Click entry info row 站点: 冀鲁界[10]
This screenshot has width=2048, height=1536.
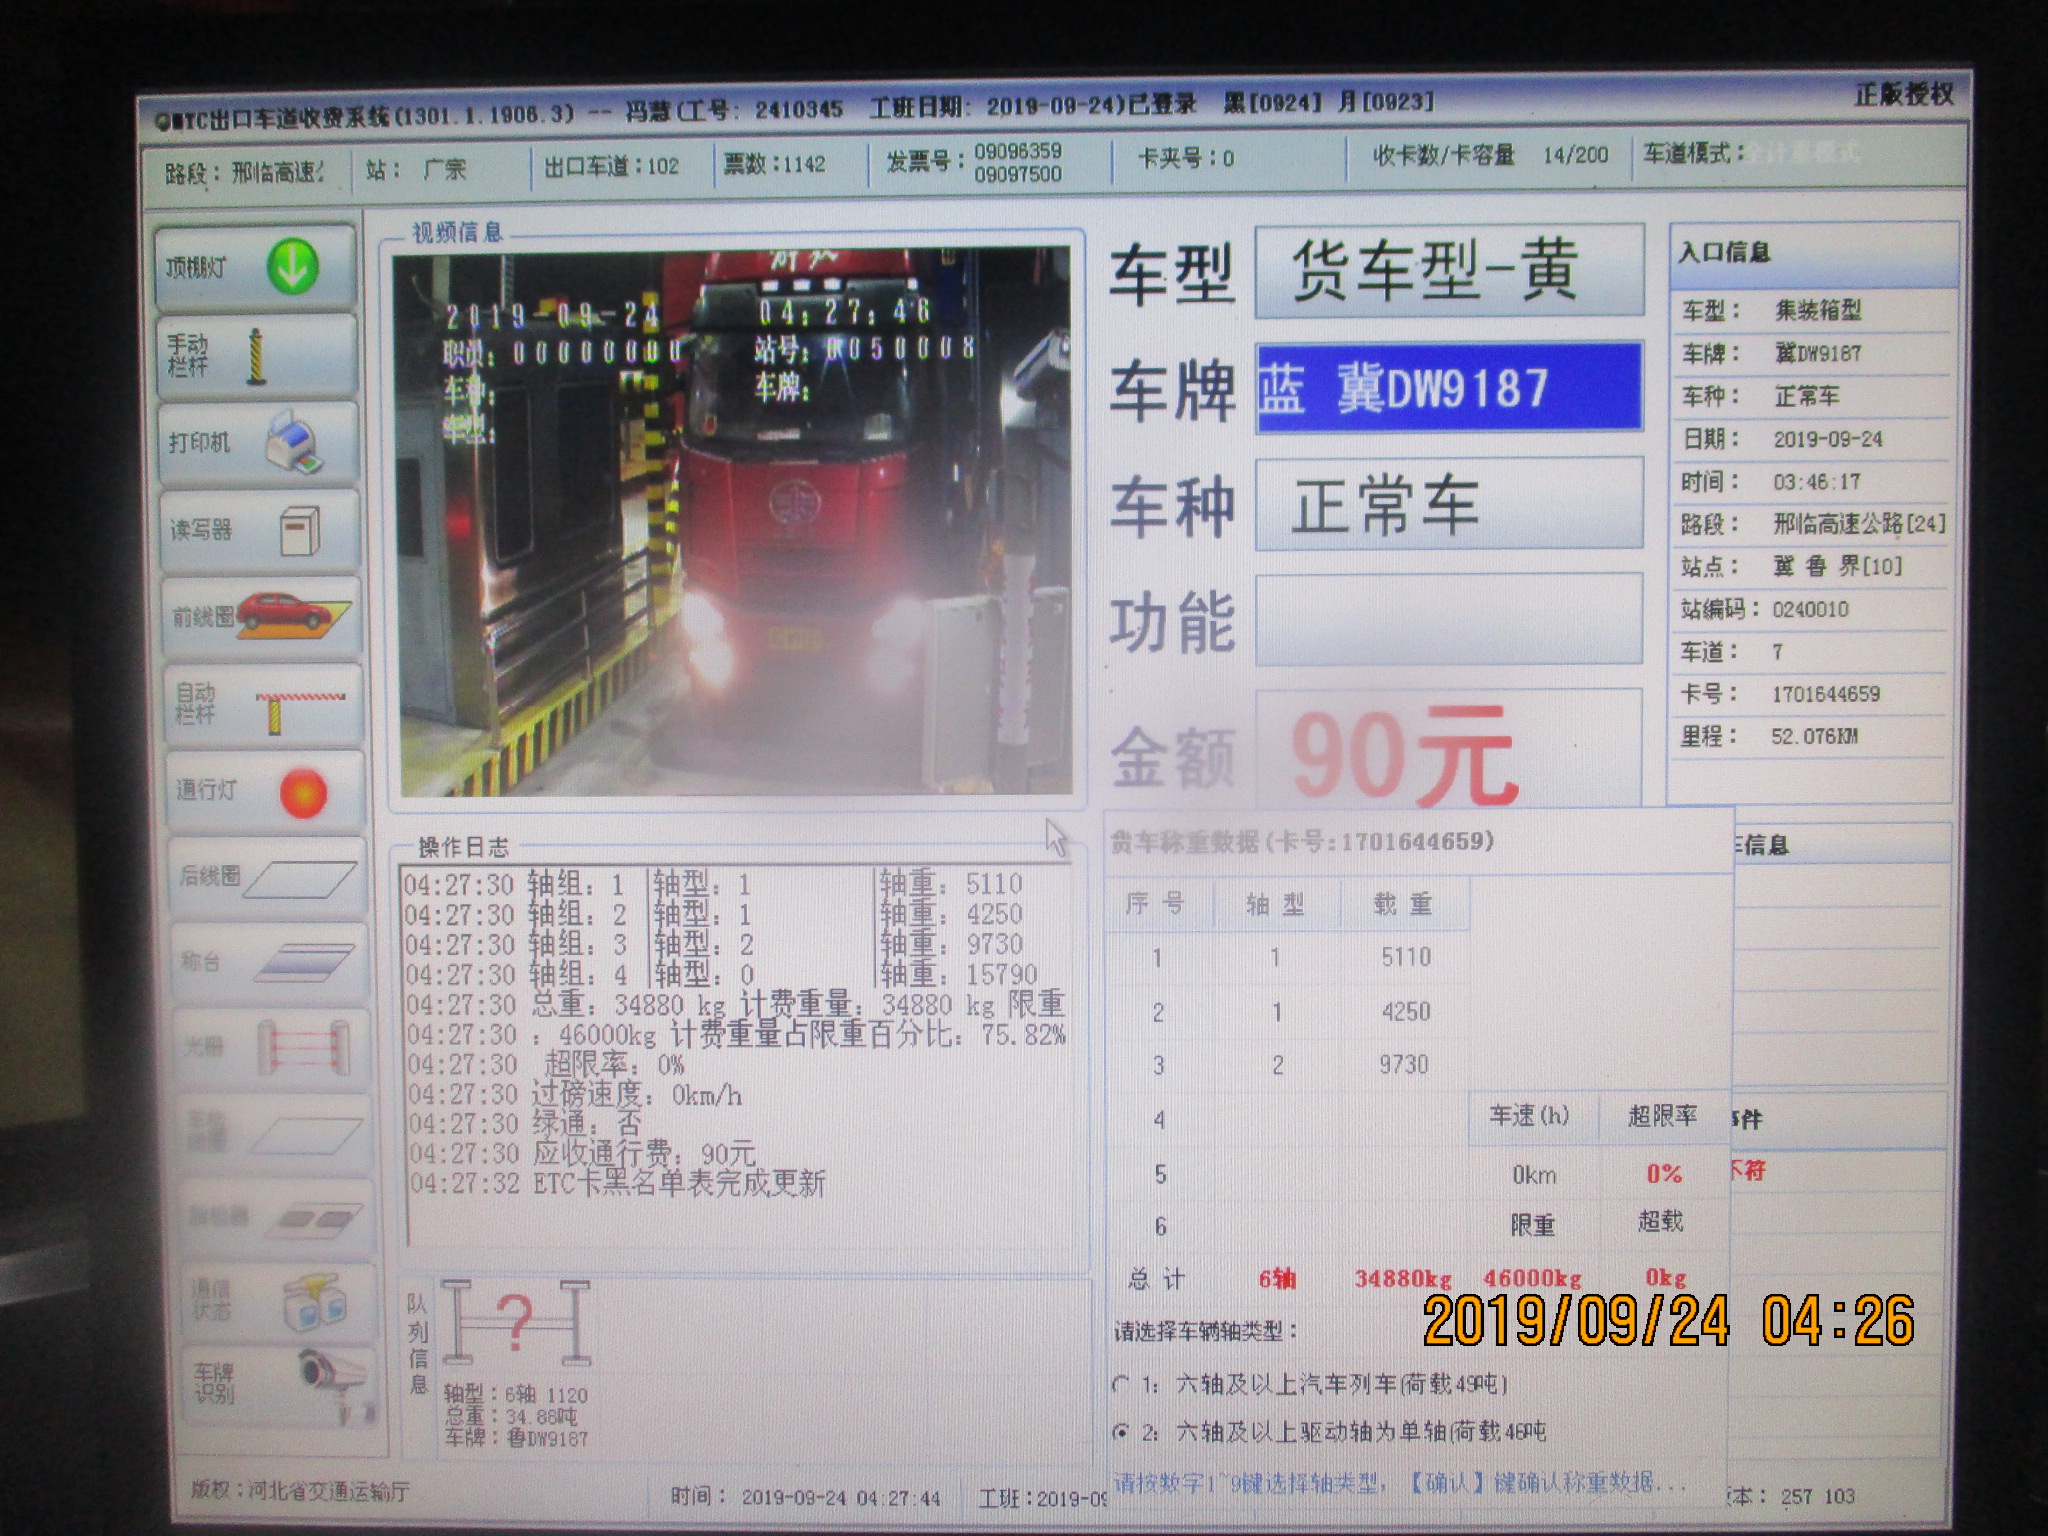coord(1812,567)
